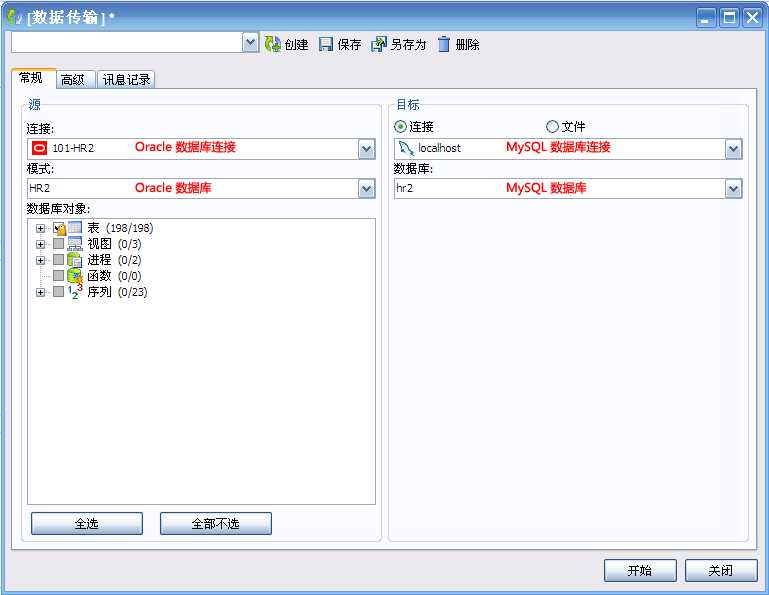Click the 关闭 button
This screenshot has width=769, height=595.
point(721,570)
